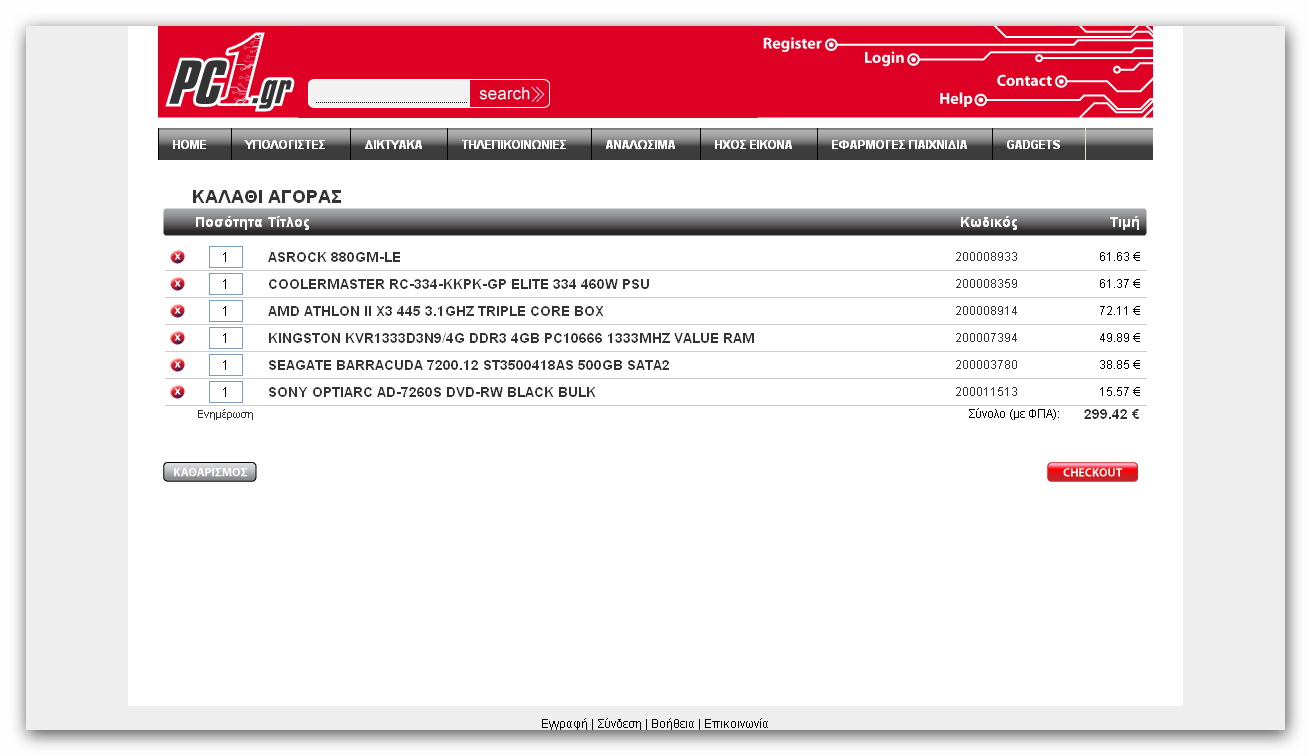This screenshot has width=1311, height=756.
Task: Click the ΚΑΛΑΘΙ ΑΓΟΡΑΣ heading
Action: pos(267,196)
